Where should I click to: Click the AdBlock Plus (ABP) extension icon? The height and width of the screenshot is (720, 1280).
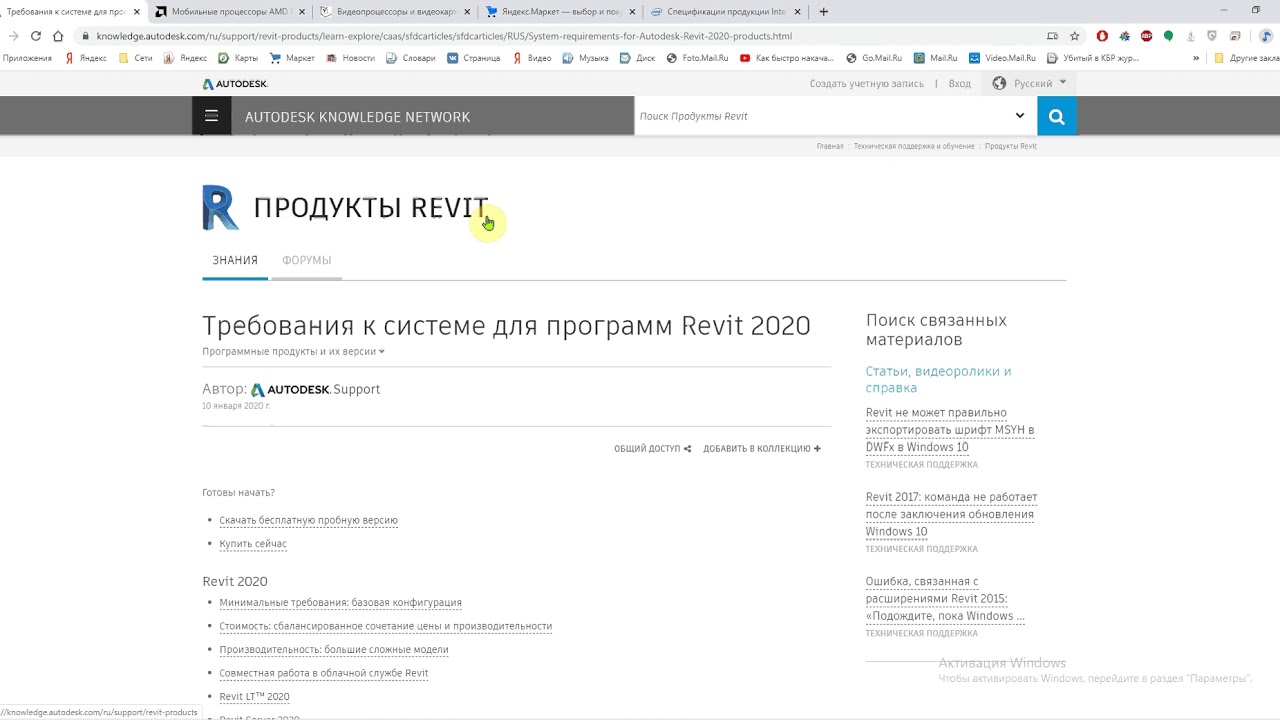pos(1146,36)
